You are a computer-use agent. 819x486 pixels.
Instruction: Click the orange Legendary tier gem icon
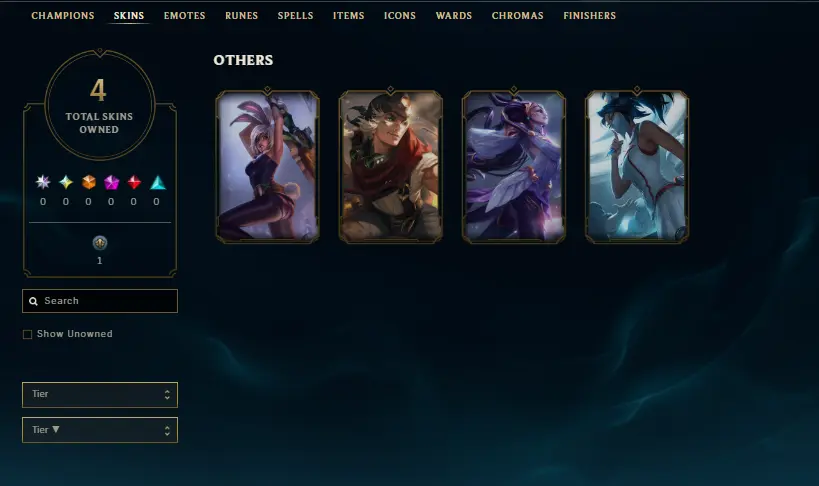click(x=89, y=182)
